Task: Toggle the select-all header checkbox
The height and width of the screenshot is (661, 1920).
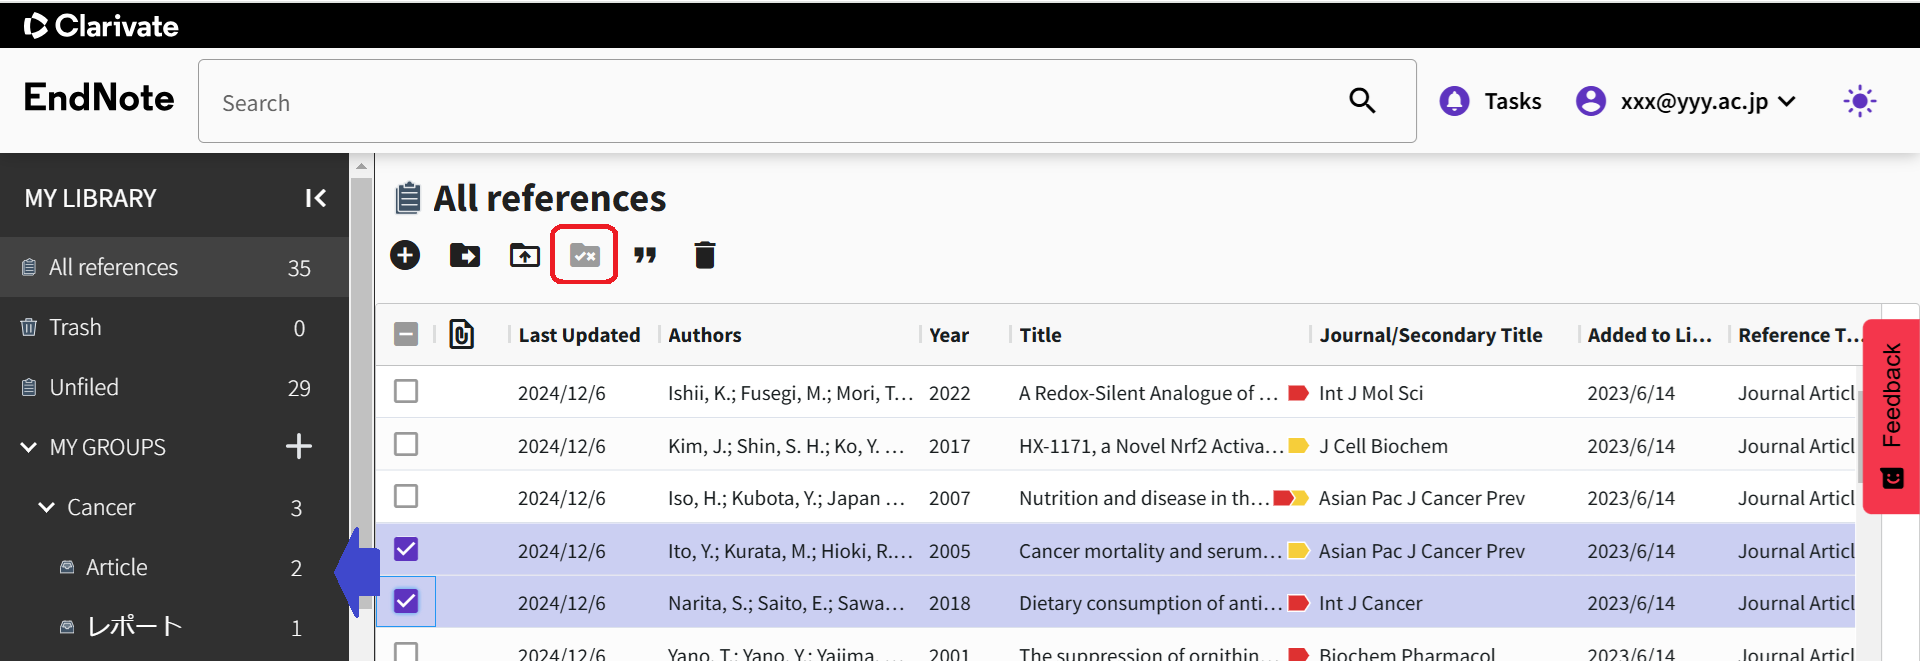Action: pyautogui.click(x=406, y=334)
